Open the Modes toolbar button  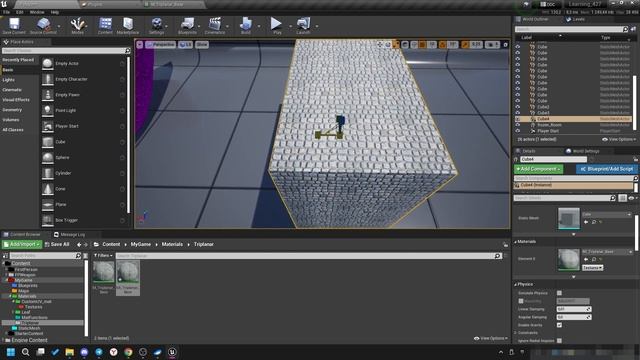click(x=78, y=26)
